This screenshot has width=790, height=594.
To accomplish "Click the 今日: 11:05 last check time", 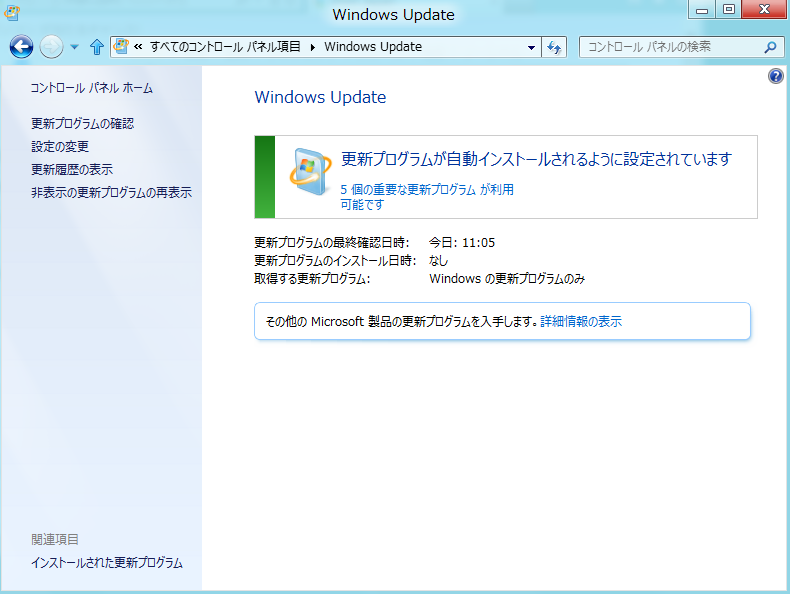I will [x=462, y=243].
